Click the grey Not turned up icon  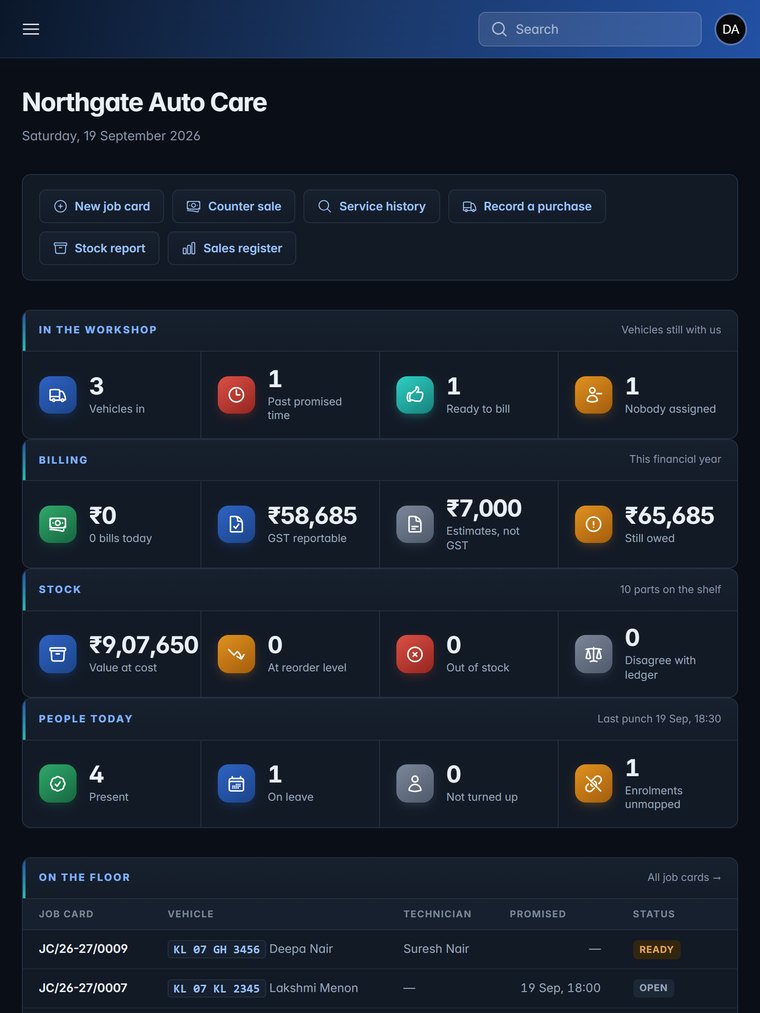pos(415,783)
